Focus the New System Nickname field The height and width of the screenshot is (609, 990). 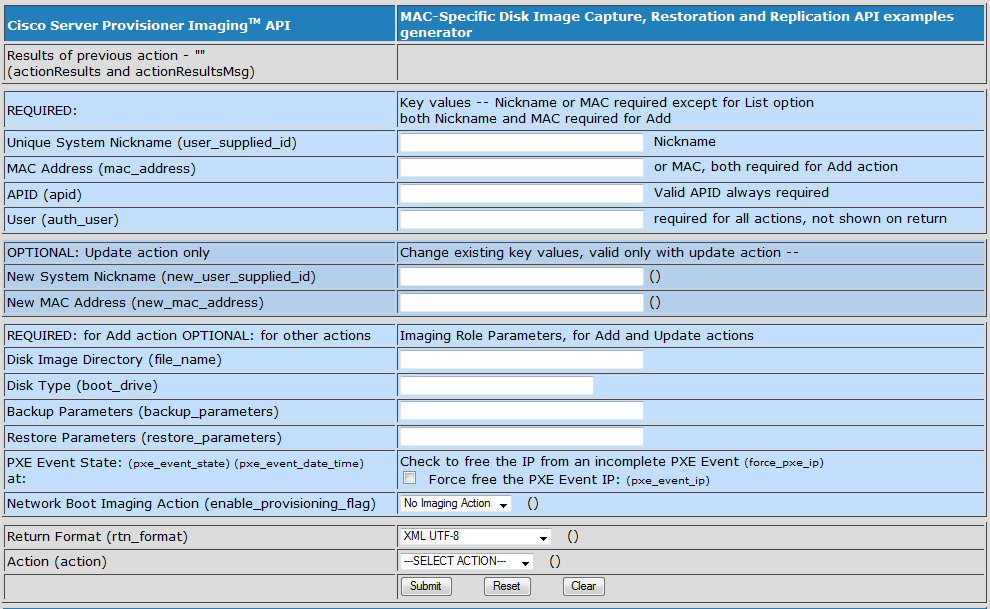tap(522, 277)
